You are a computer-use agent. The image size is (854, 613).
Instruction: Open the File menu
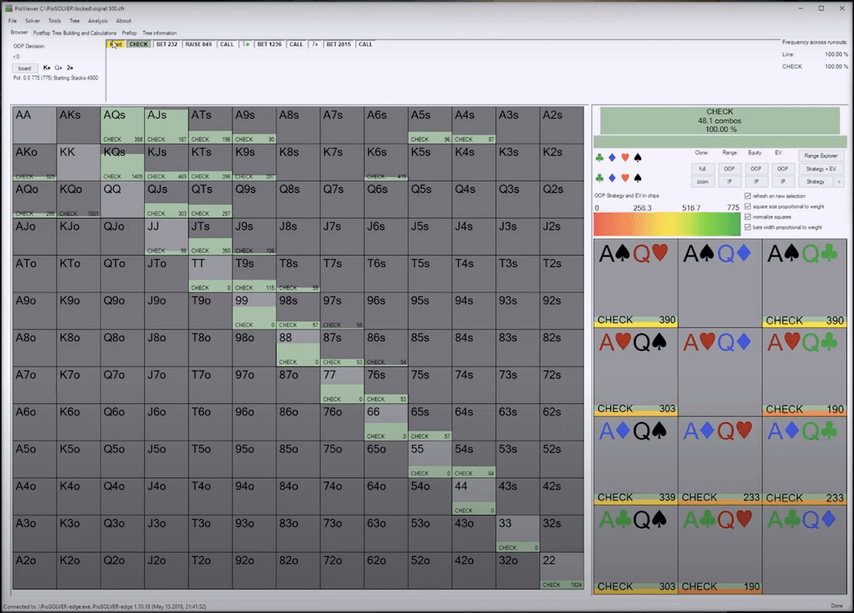click(13, 21)
